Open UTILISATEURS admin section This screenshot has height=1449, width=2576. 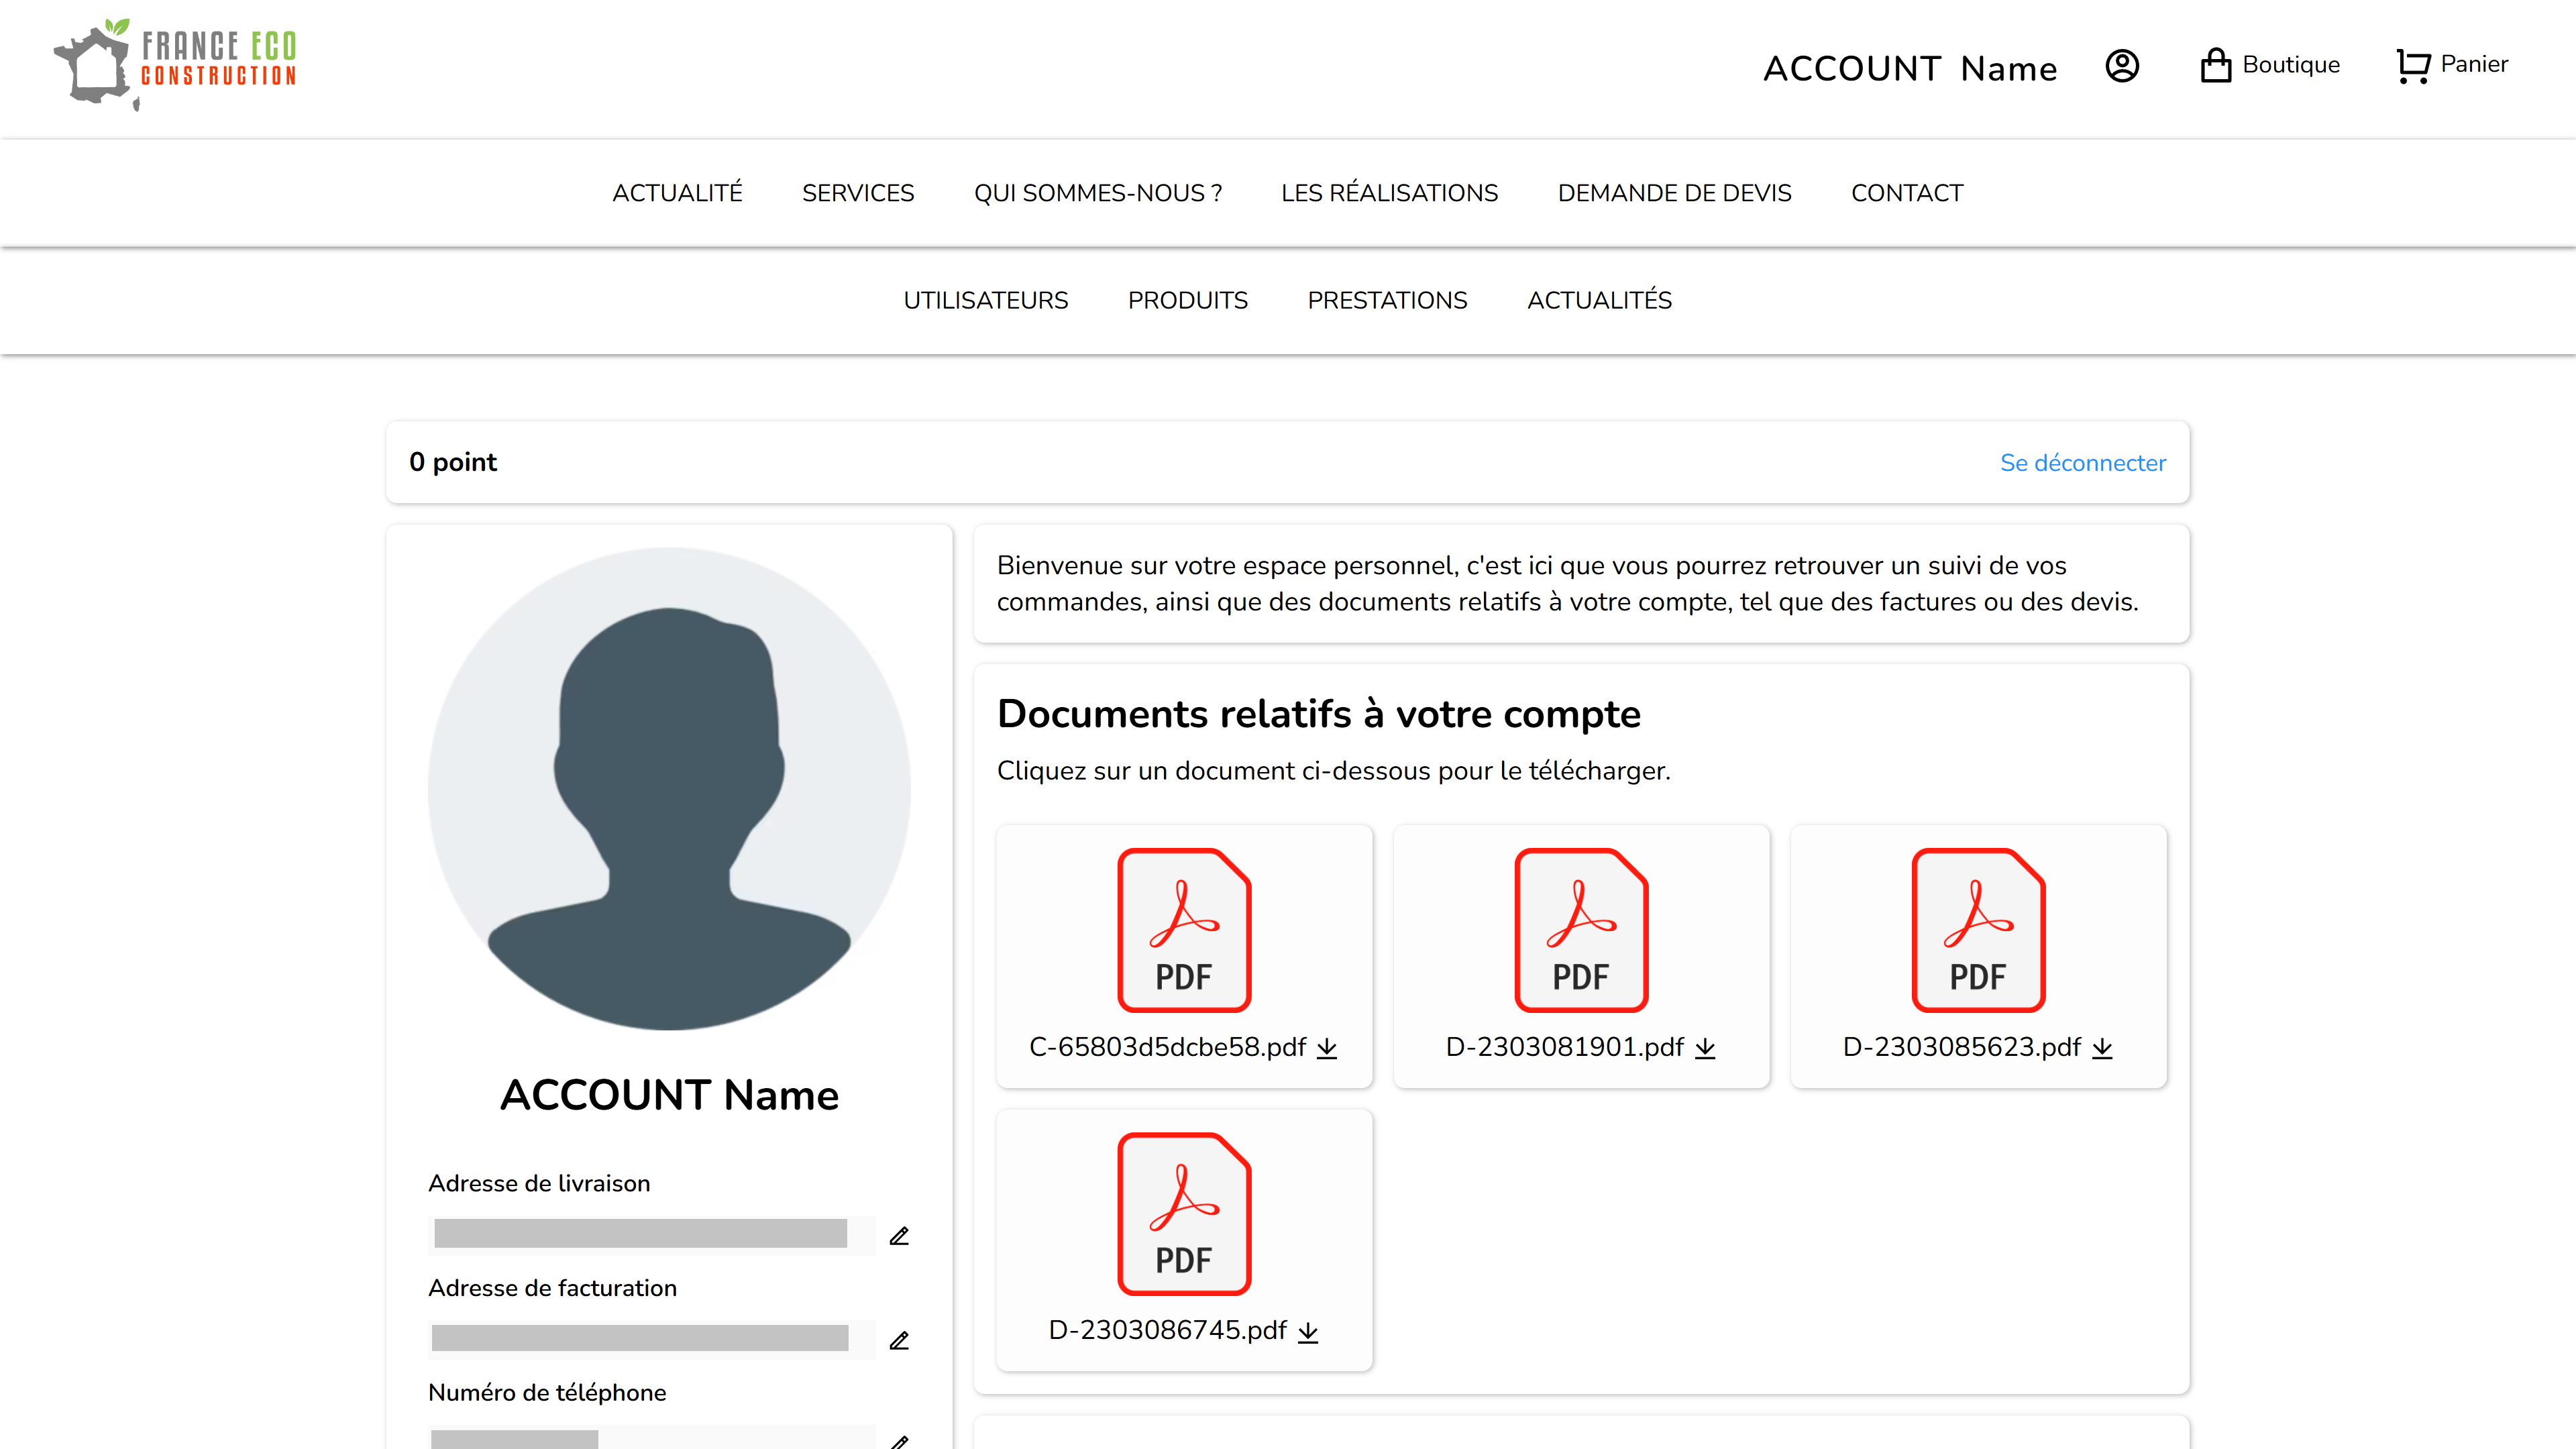(x=985, y=300)
